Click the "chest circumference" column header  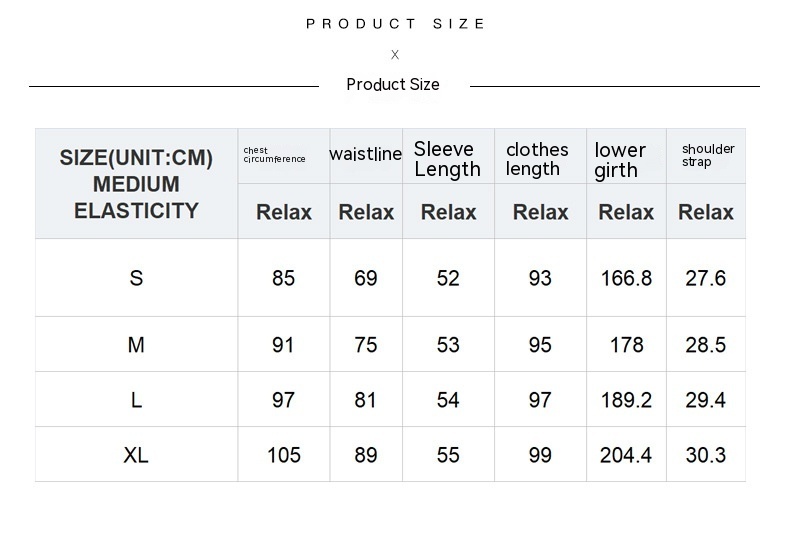click(x=275, y=155)
